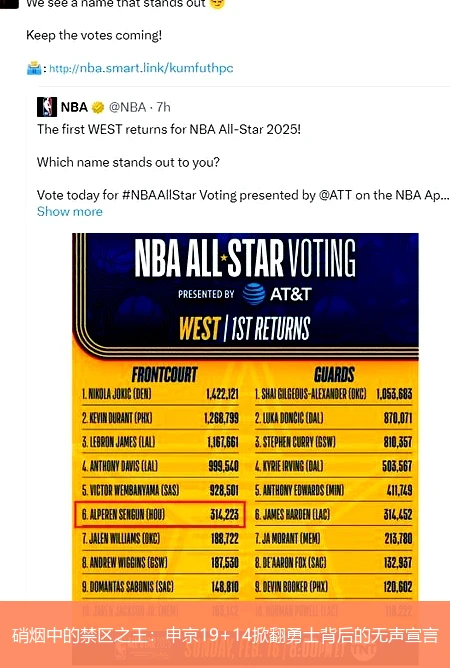Viewport: 450px width, 668px height.
Task: Click the FRONTCOURT column heading
Action: click(x=164, y=374)
